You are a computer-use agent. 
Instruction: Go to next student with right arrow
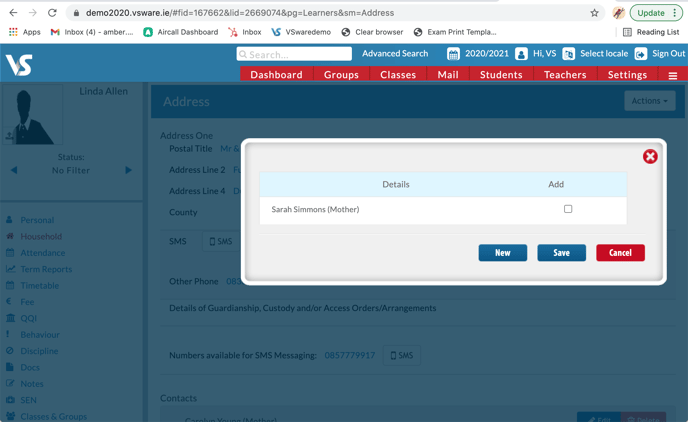(x=128, y=170)
